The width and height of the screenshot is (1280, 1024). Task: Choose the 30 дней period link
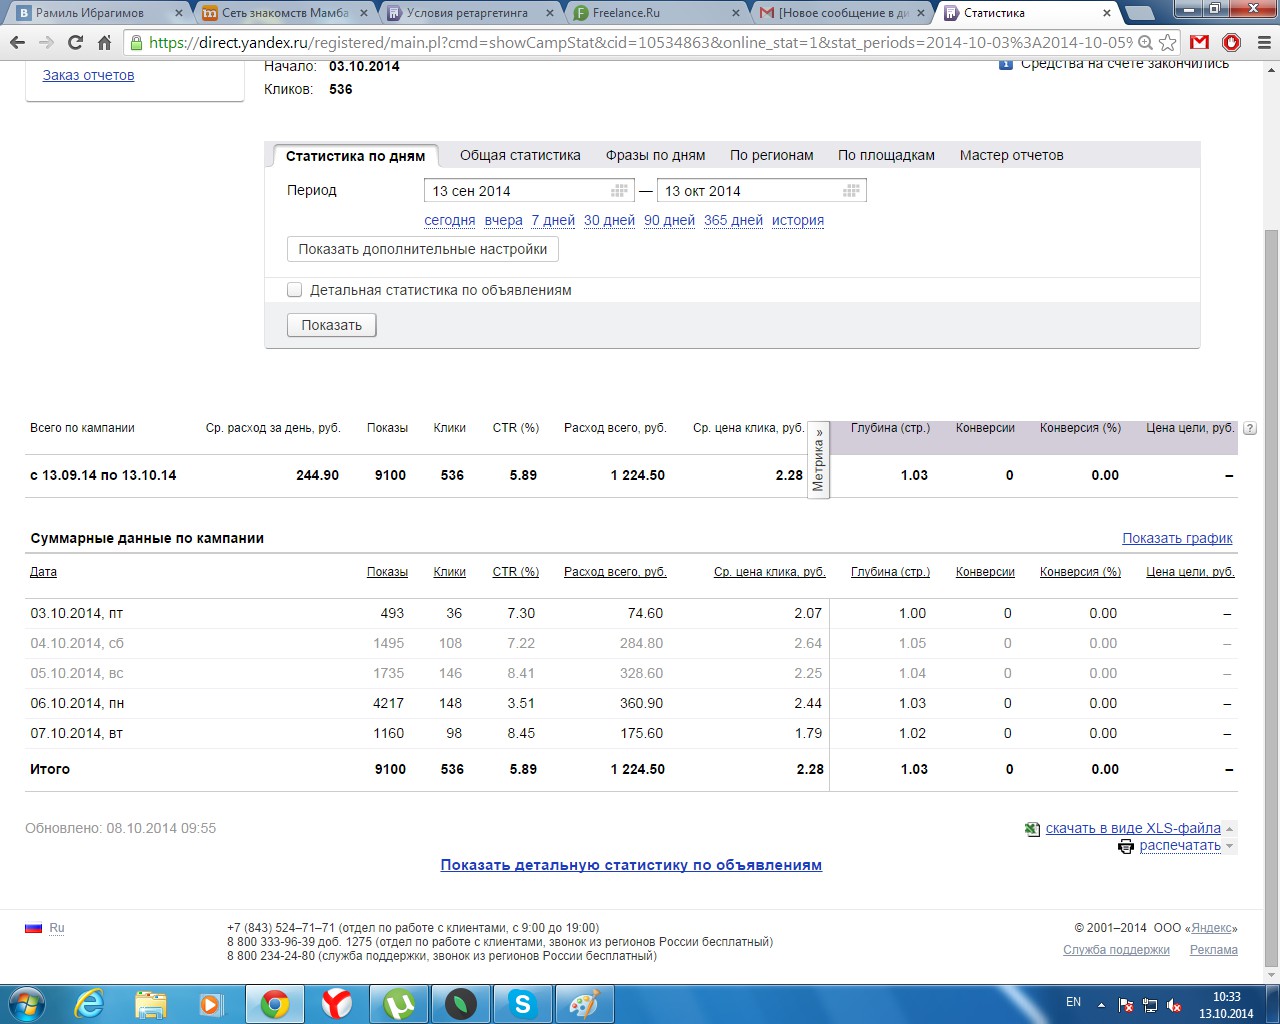point(609,221)
